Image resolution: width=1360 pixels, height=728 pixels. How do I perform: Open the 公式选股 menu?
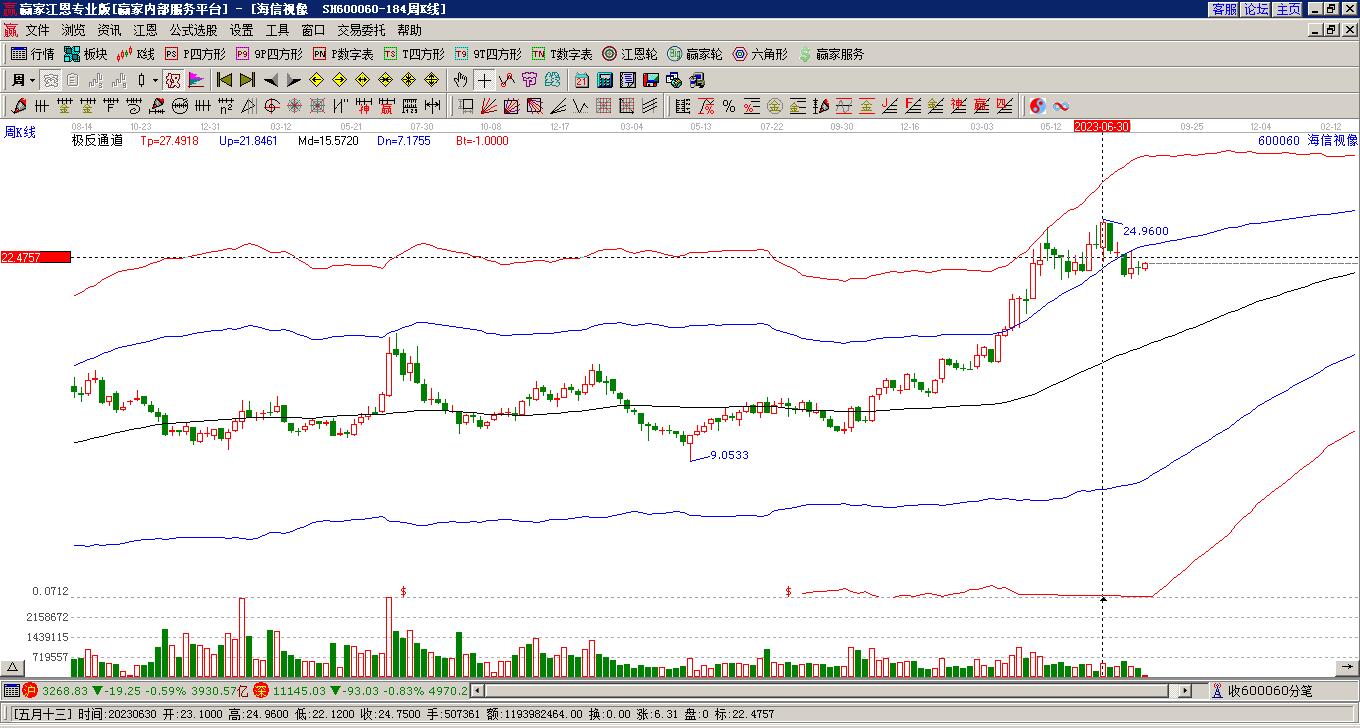(193, 31)
